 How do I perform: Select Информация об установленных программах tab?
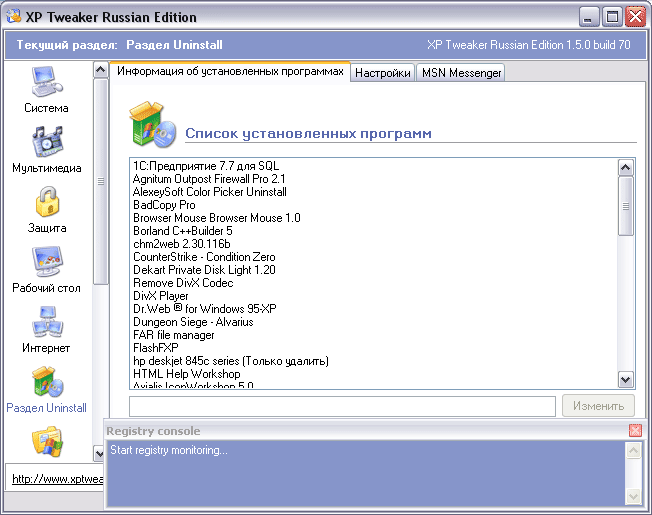(x=229, y=72)
